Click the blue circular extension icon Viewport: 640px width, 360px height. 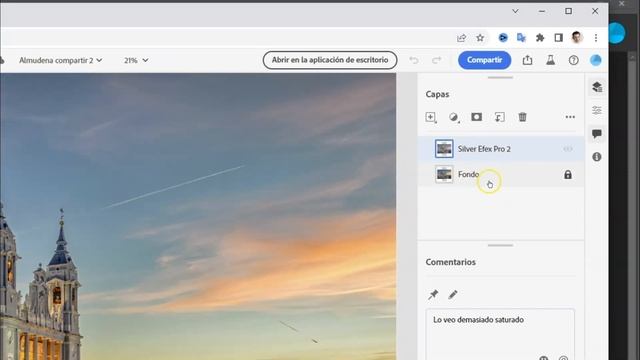pos(503,38)
